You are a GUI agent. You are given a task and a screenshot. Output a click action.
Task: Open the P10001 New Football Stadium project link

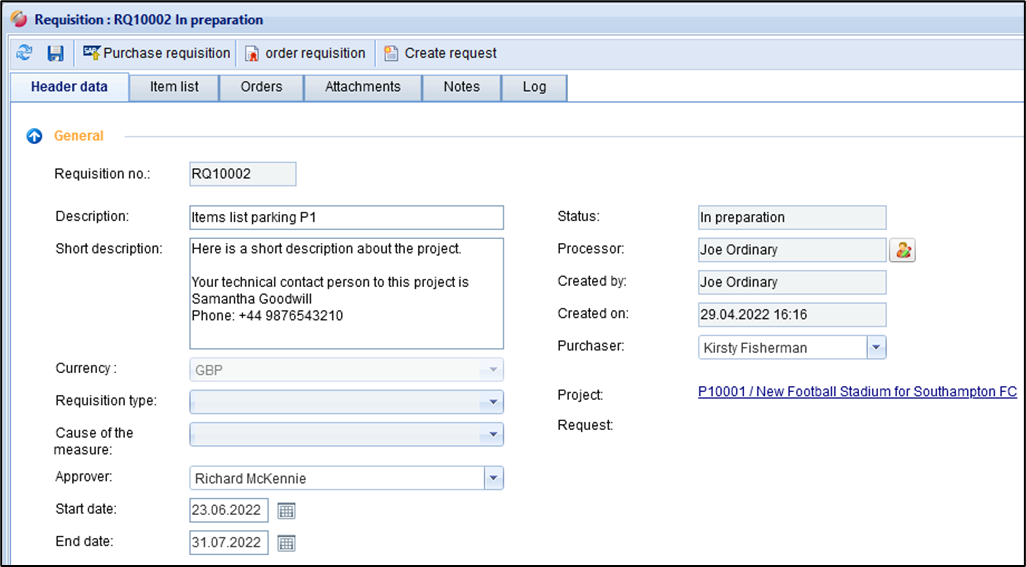pos(857,392)
